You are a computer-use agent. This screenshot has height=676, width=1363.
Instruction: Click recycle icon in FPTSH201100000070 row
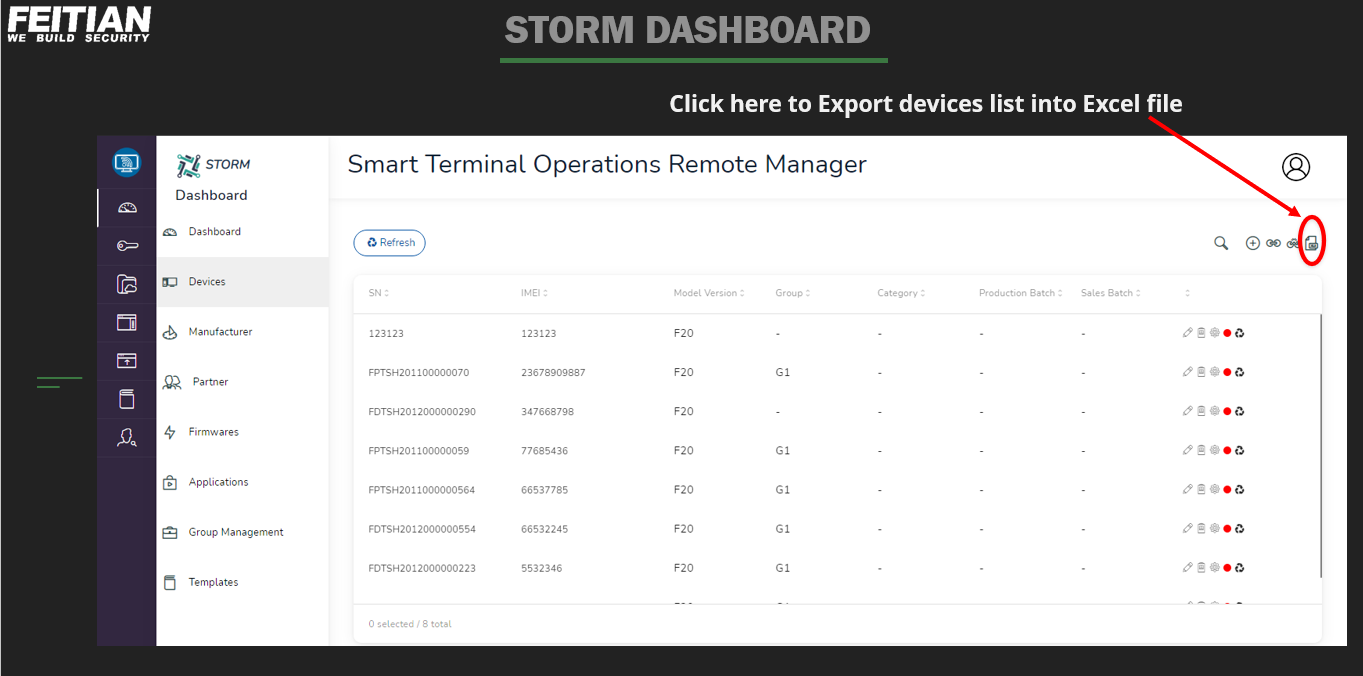1240,372
